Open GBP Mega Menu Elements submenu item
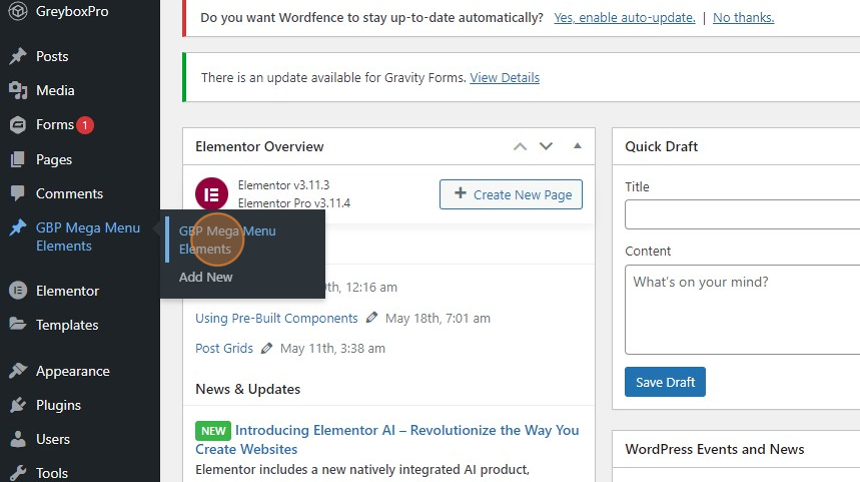The width and height of the screenshot is (860, 482). pyautogui.click(x=227, y=240)
